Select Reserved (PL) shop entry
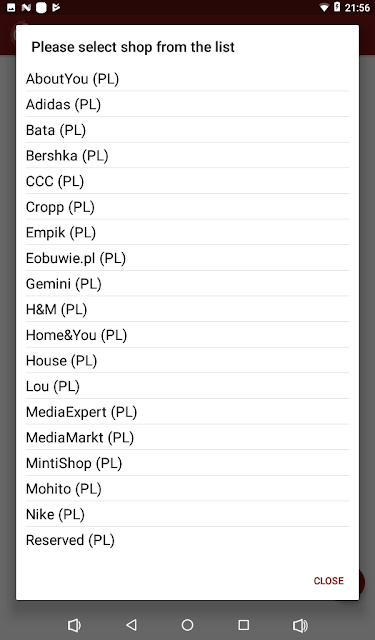Viewport: 375px width, 640px height. tap(187, 540)
